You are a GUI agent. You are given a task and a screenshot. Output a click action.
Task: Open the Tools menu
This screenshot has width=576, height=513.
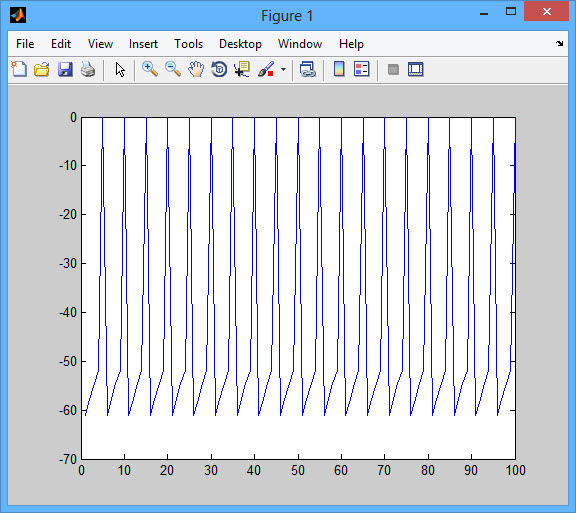pyautogui.click(x=188, y=44)
